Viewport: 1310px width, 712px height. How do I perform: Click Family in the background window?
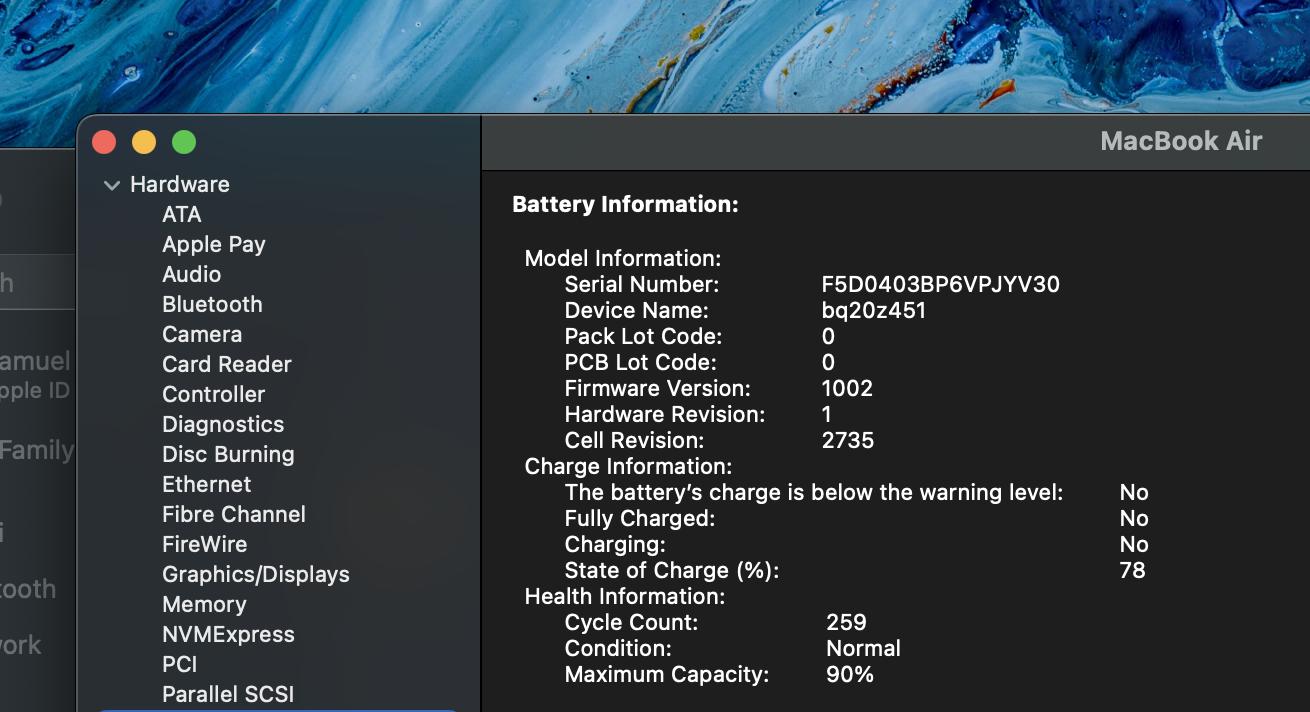(37, 451)
